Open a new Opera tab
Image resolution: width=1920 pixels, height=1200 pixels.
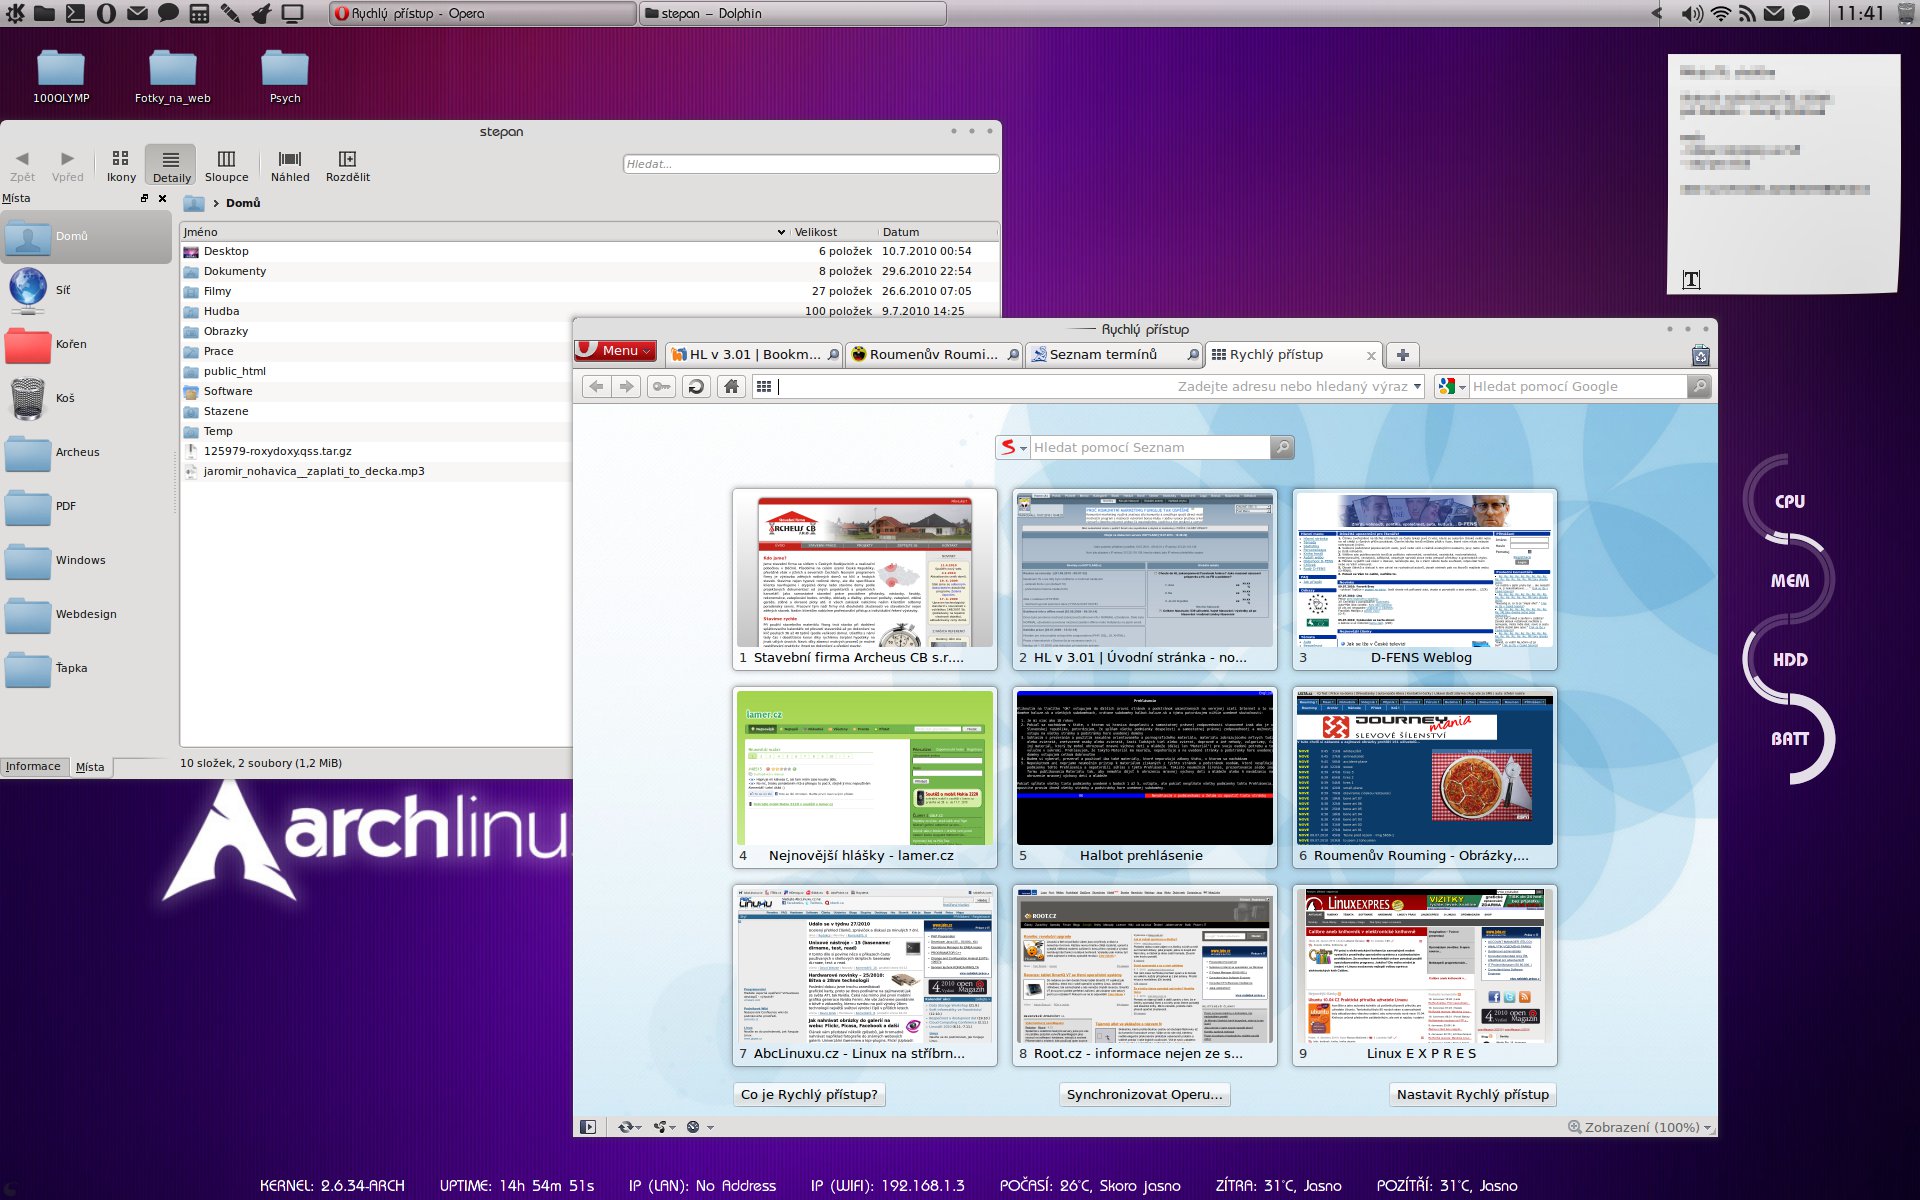pyautogui.click(x=1403, y=355)
